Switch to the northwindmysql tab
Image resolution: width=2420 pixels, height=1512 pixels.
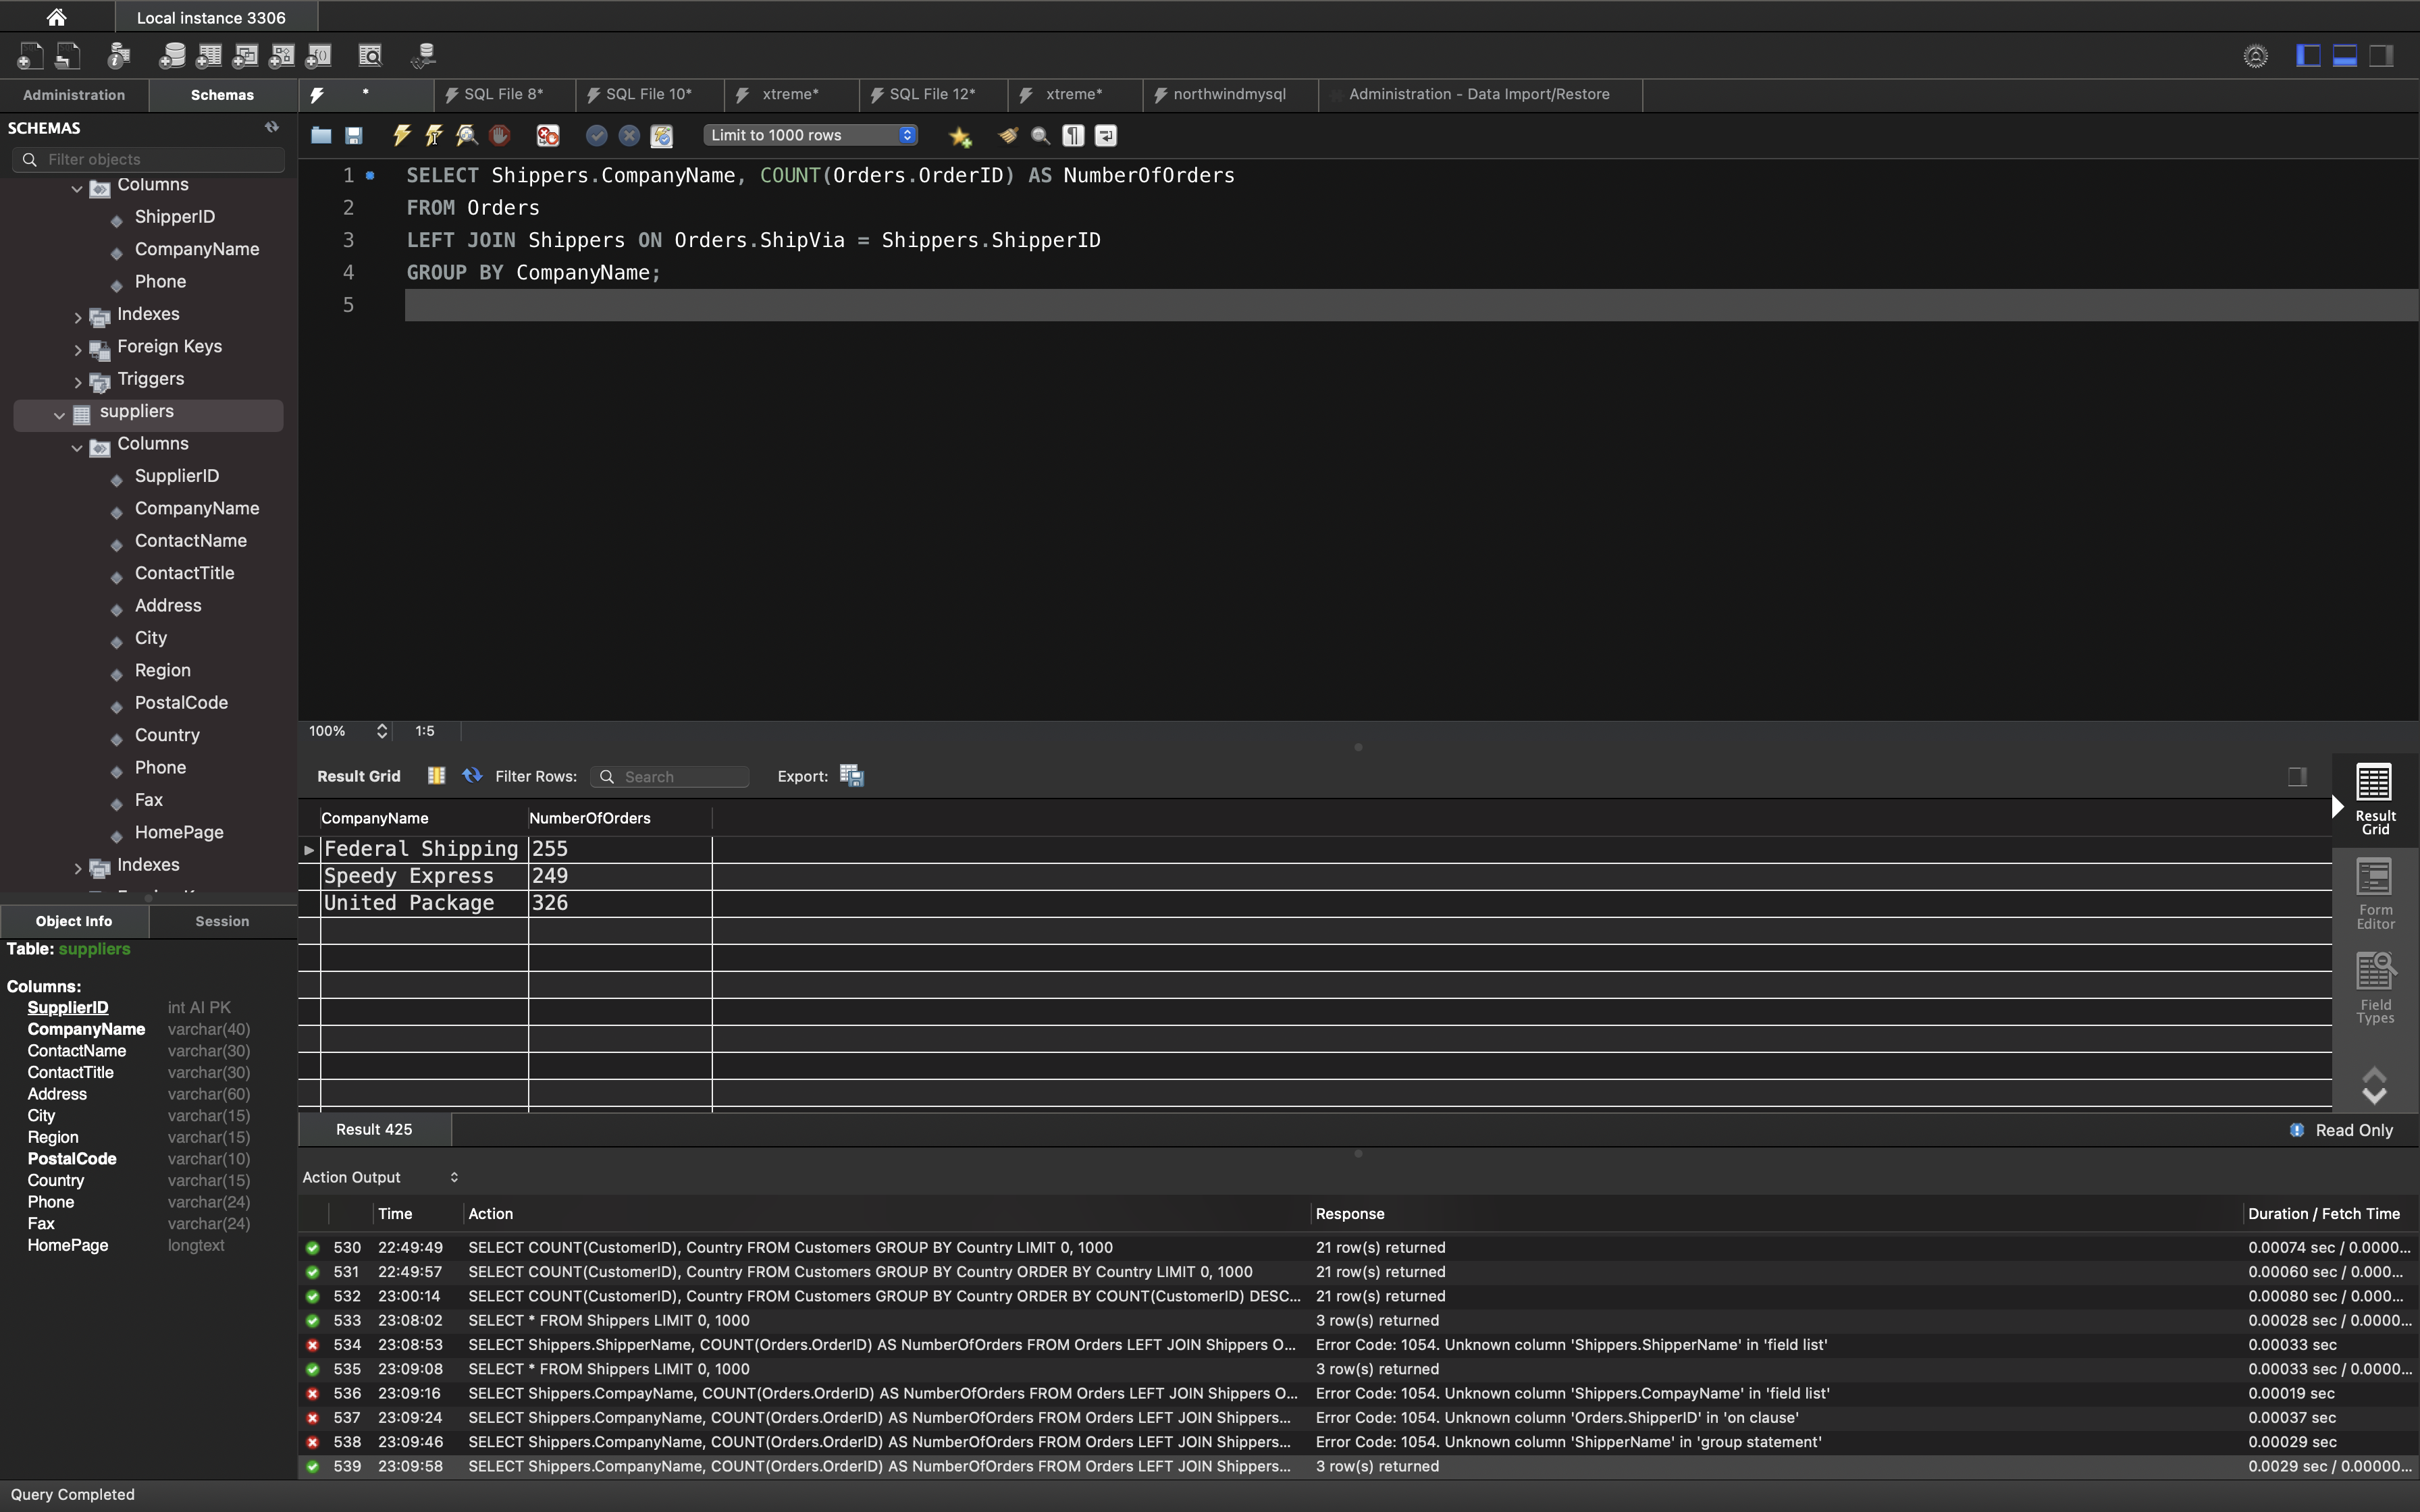coord(1228,94)
